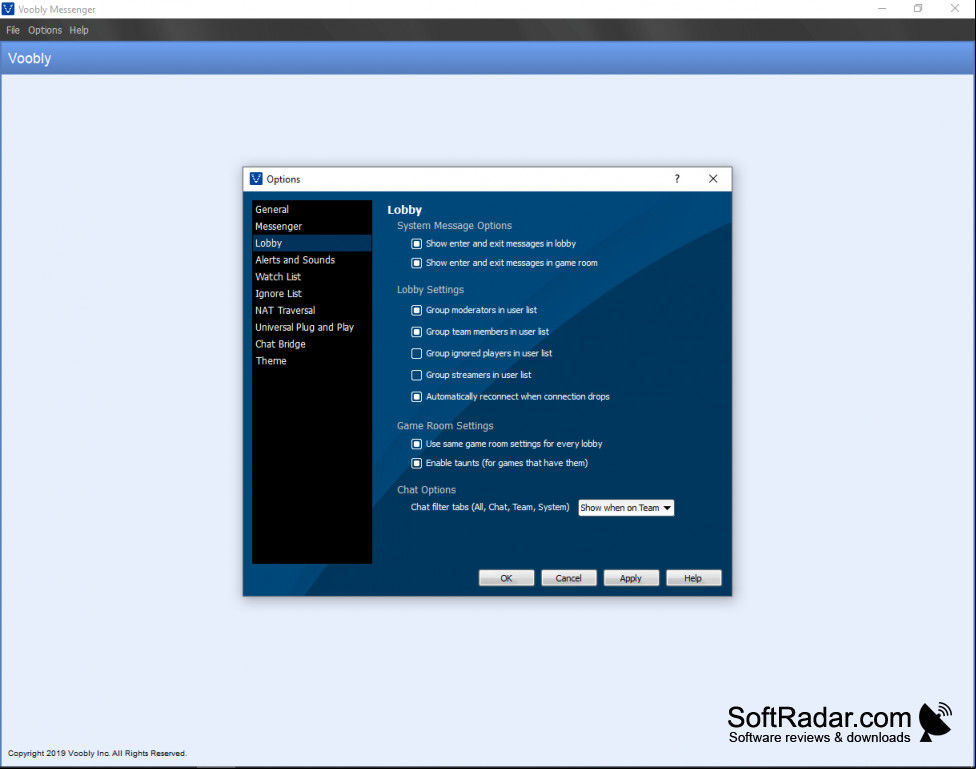The image size is (976, 769).
Task: Open the Help menu in the menu bar
Action: pyautogui.click(x=79, y=30)
